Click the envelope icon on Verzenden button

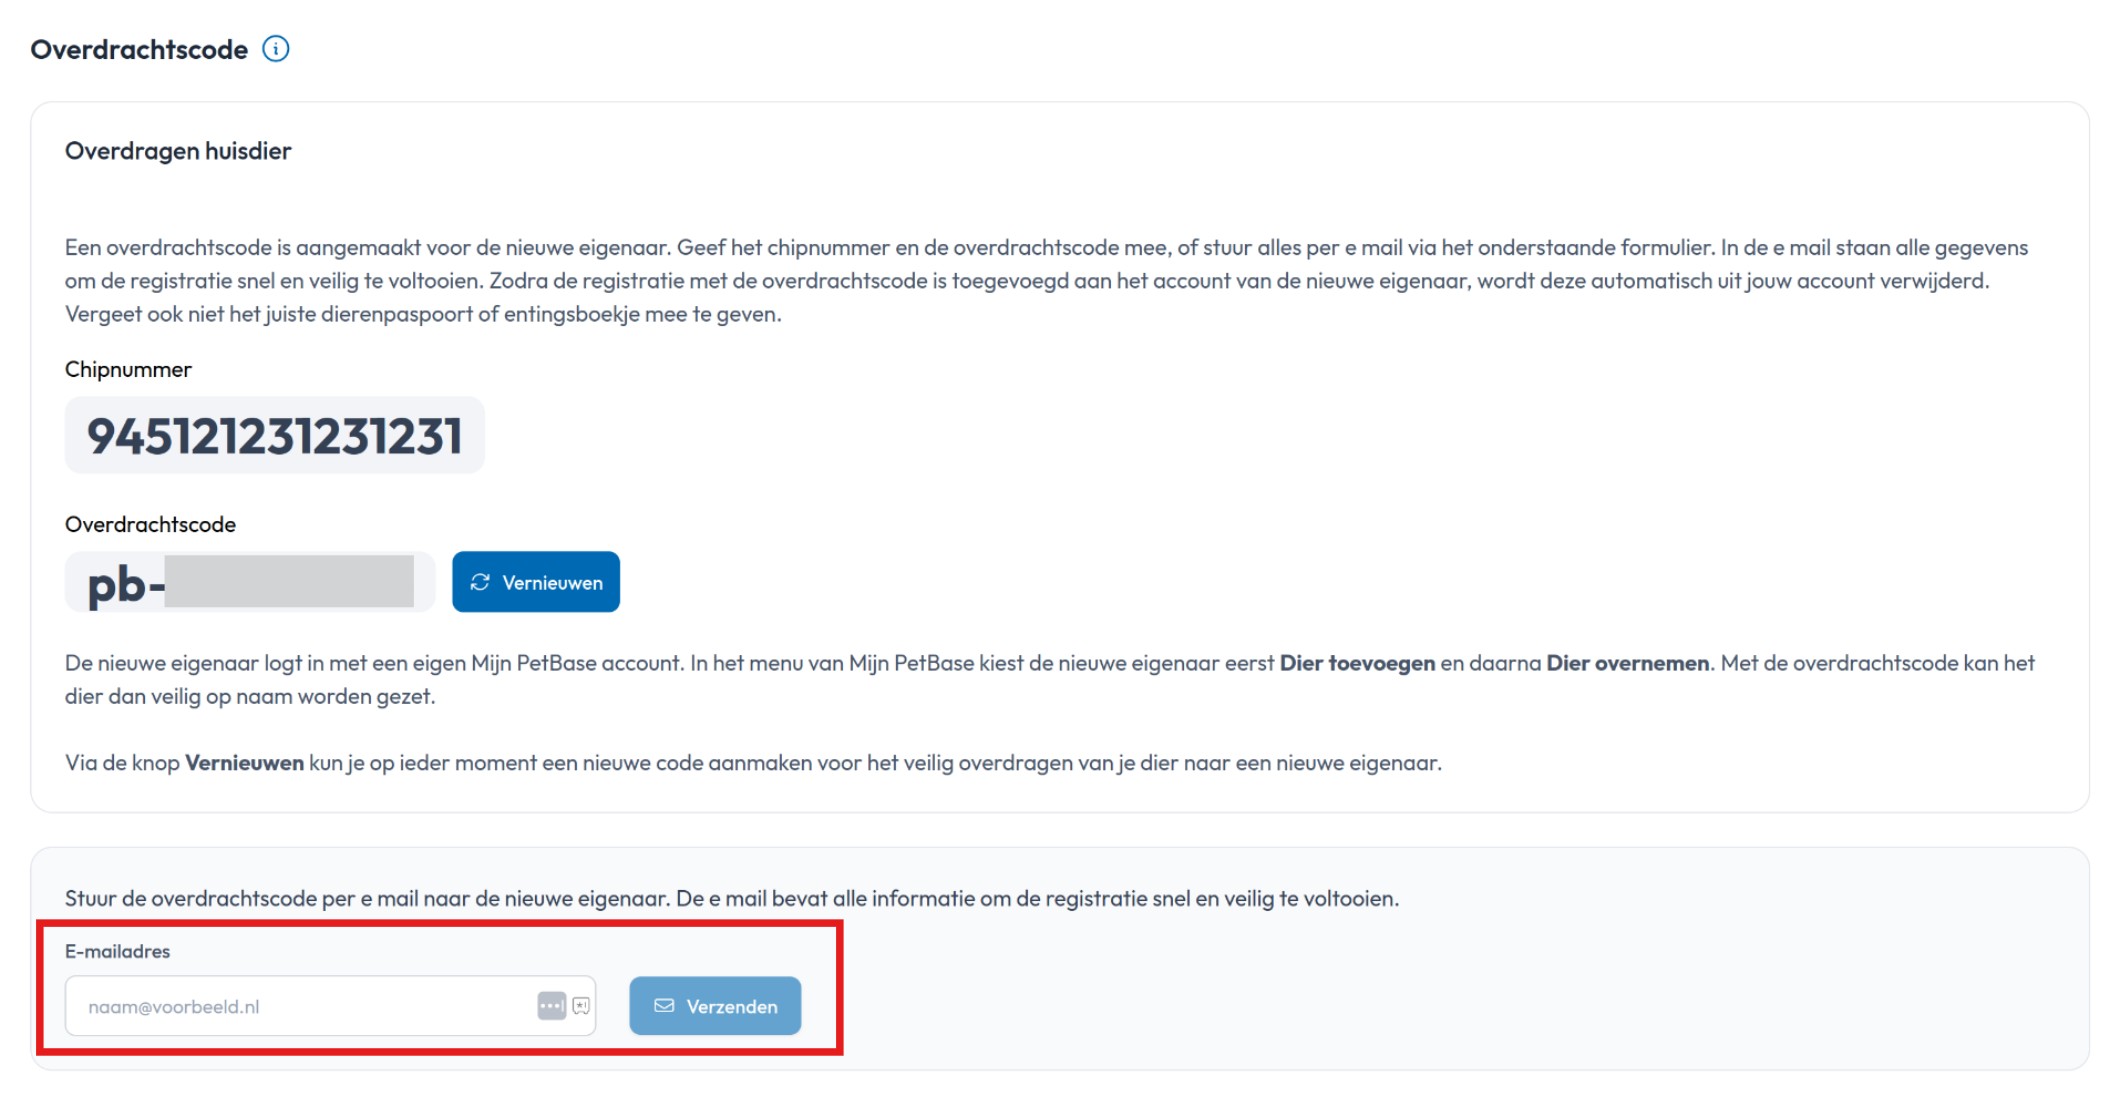[664, 1006]
